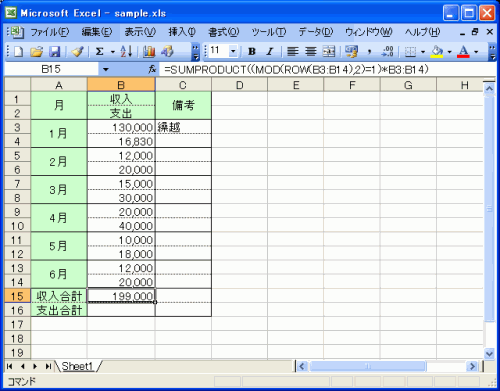
Task: Apply italic formatting
Action: coord(270,52)
